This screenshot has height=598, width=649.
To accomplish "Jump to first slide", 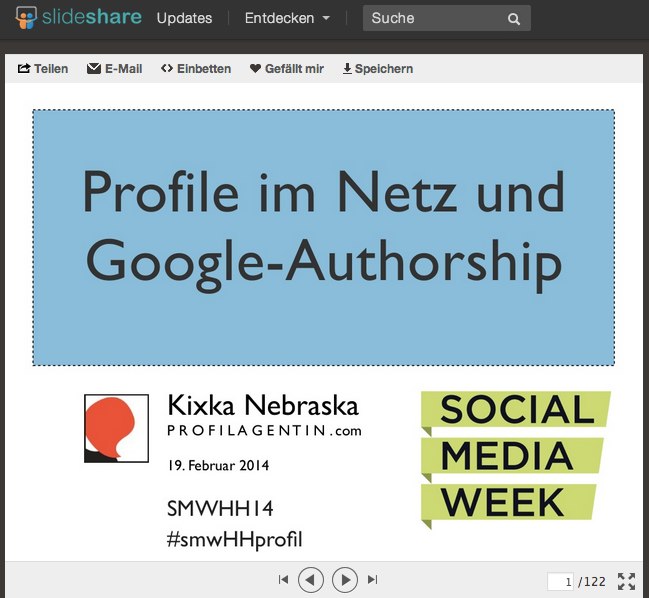I will [x=283, y=580].
